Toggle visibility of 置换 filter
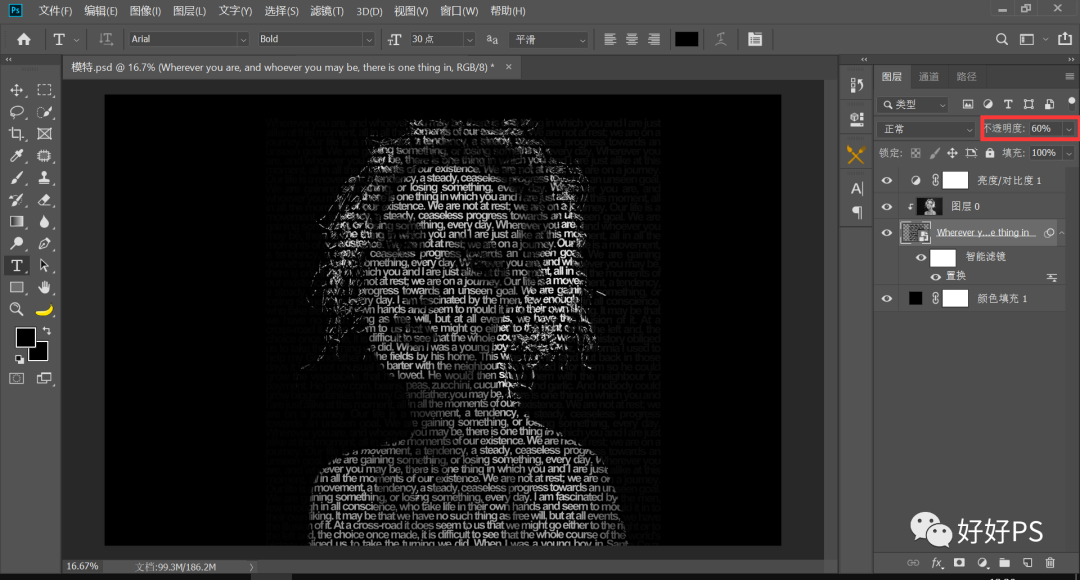 pos(935,277)
